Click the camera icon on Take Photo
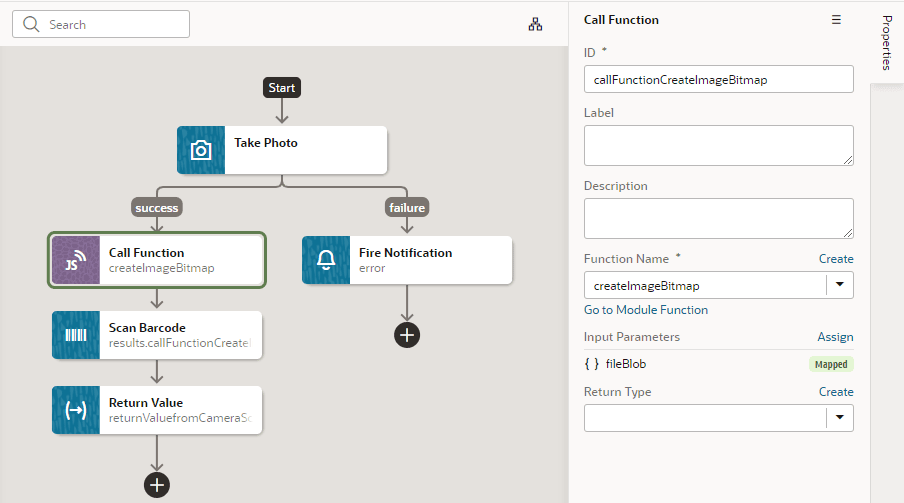The height and width of the screenshot is (503, 904). (x=201, y=150)
